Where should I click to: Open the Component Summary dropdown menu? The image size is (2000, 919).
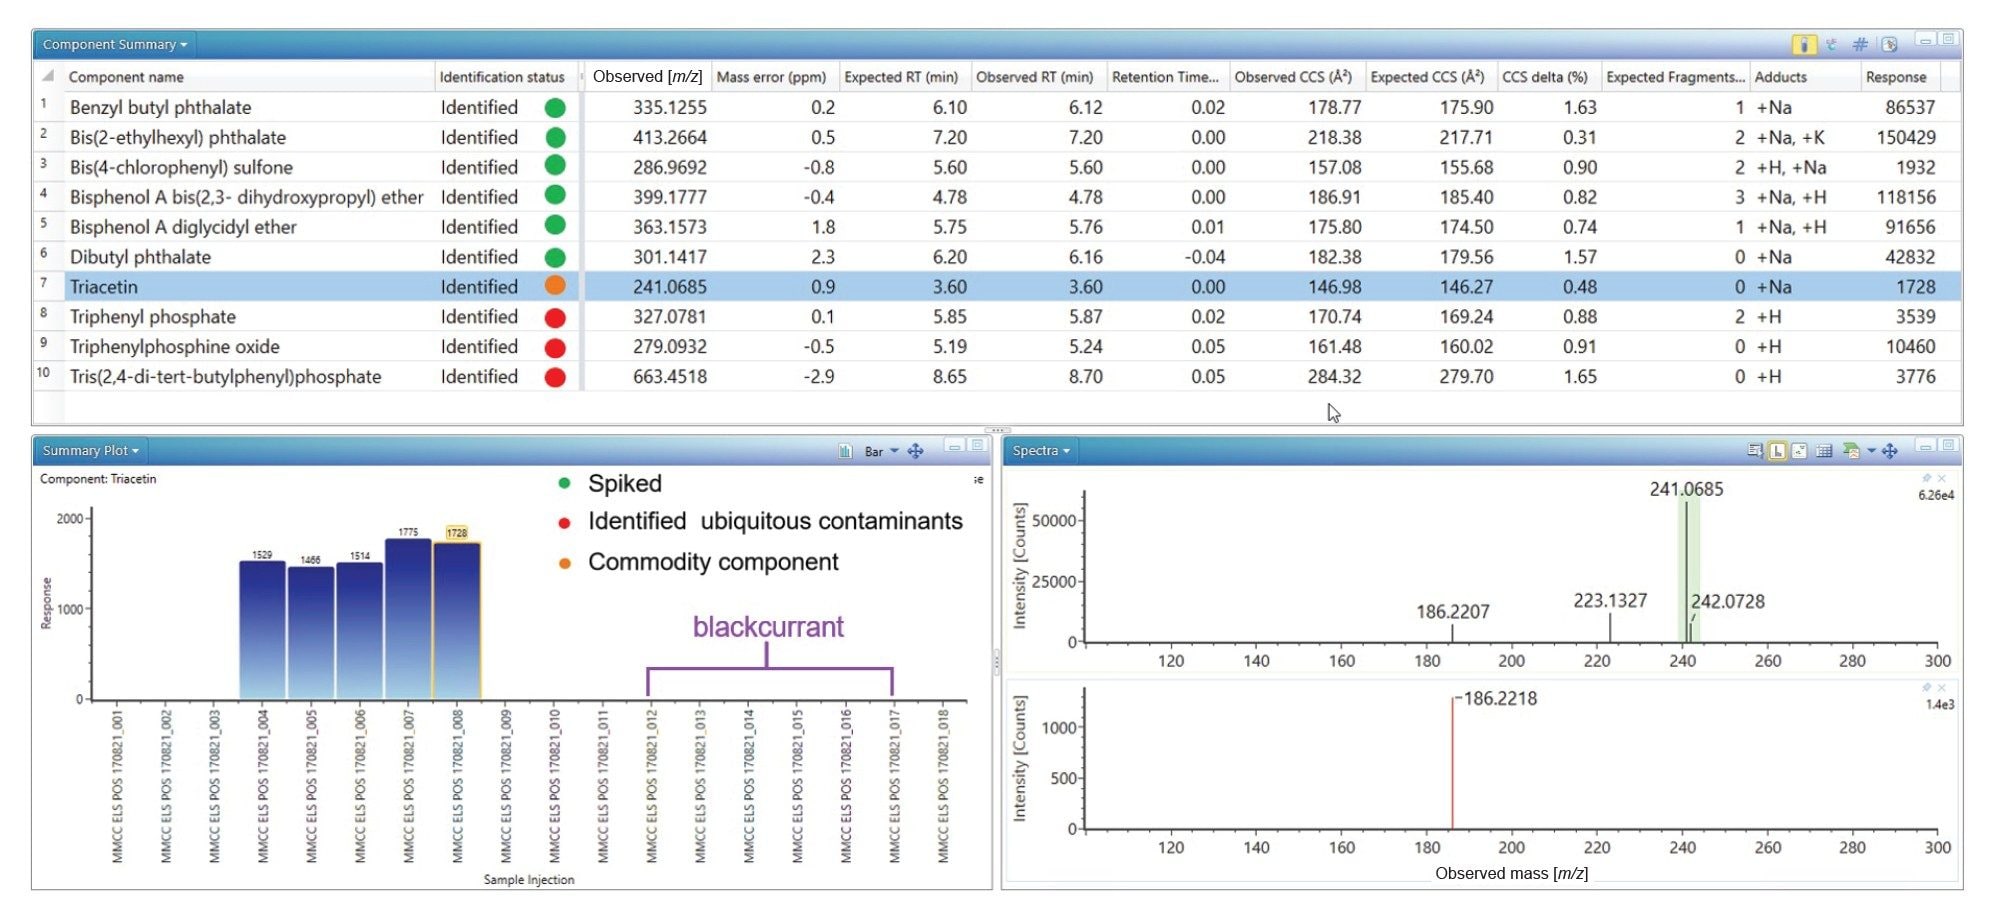pos(114,44)
